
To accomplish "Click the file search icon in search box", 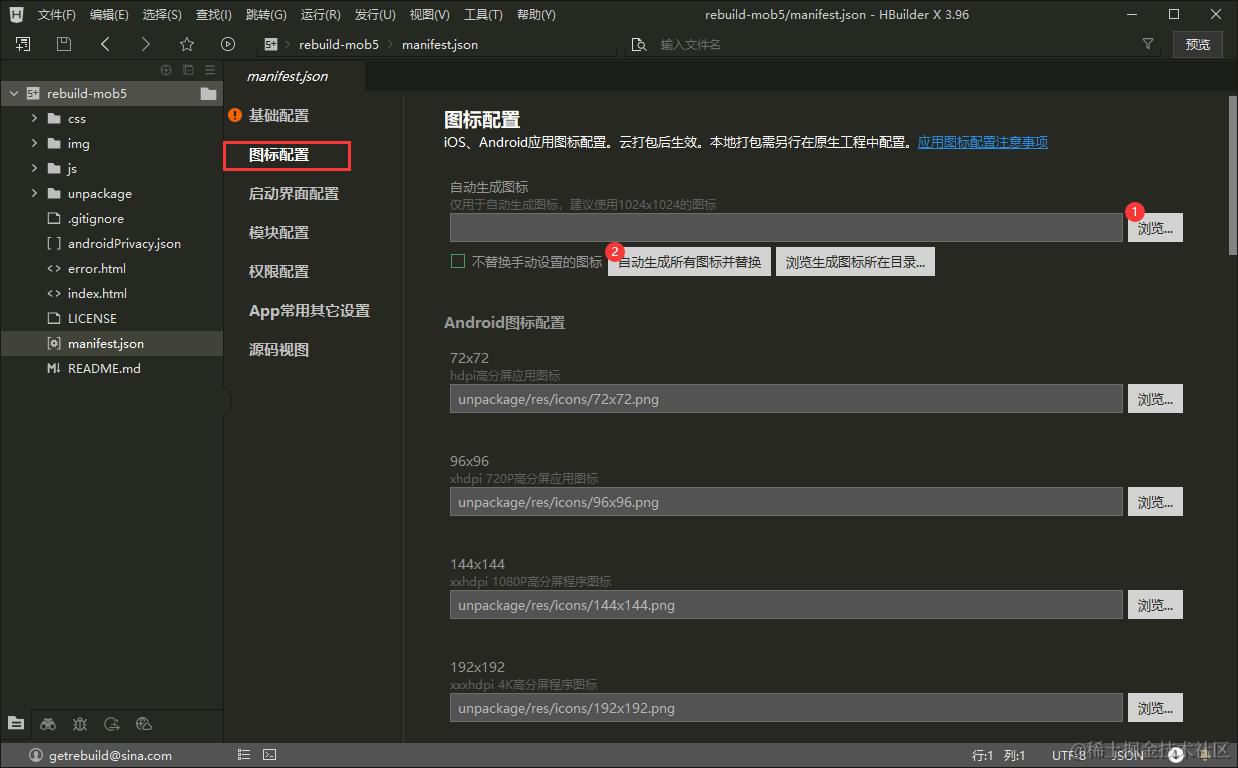I will (640, 44).
